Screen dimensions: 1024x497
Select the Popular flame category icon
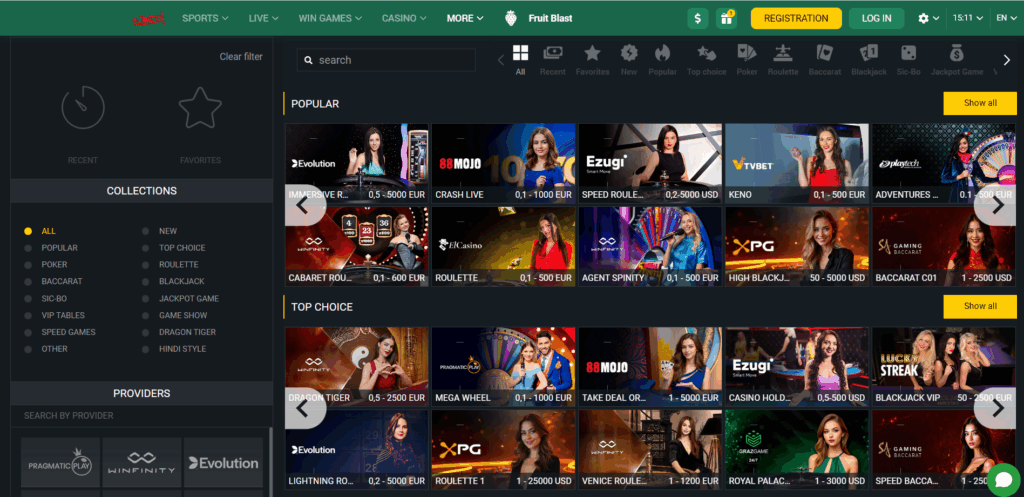pos(662,53)
